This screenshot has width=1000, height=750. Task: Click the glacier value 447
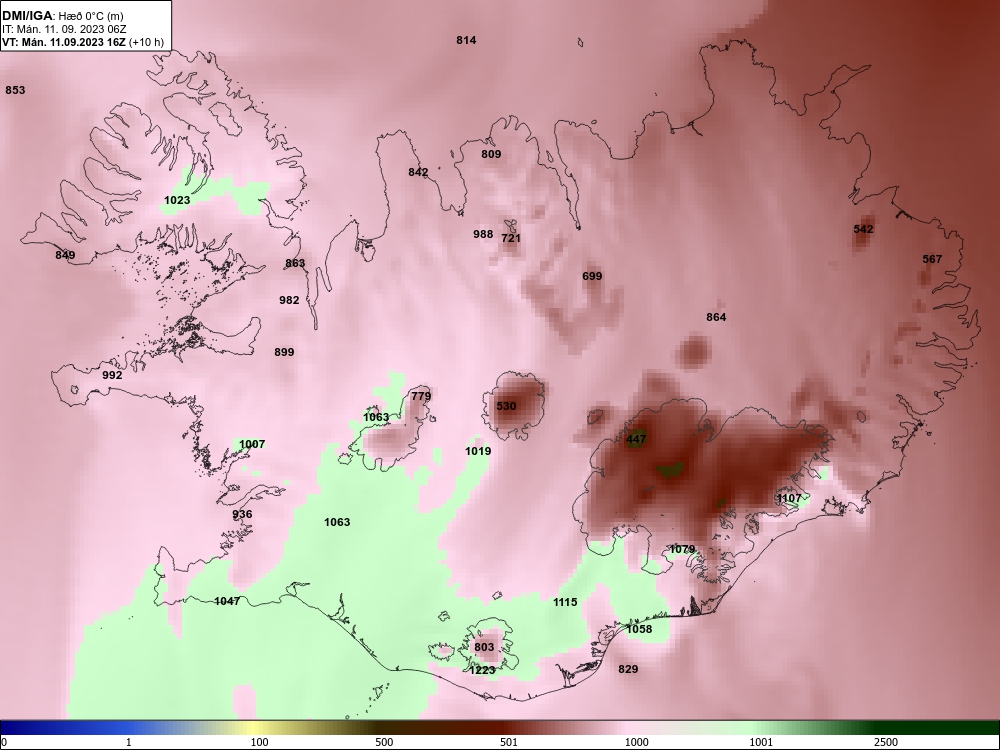pos(636,439)
